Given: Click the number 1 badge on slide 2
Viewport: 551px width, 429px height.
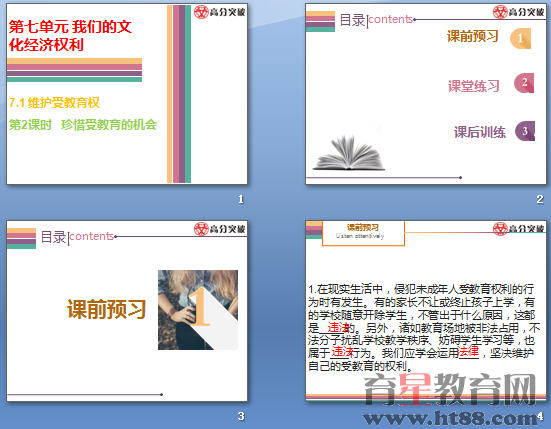Looking at the screenshot, I should pyautogui.click(x=520, y=38).
